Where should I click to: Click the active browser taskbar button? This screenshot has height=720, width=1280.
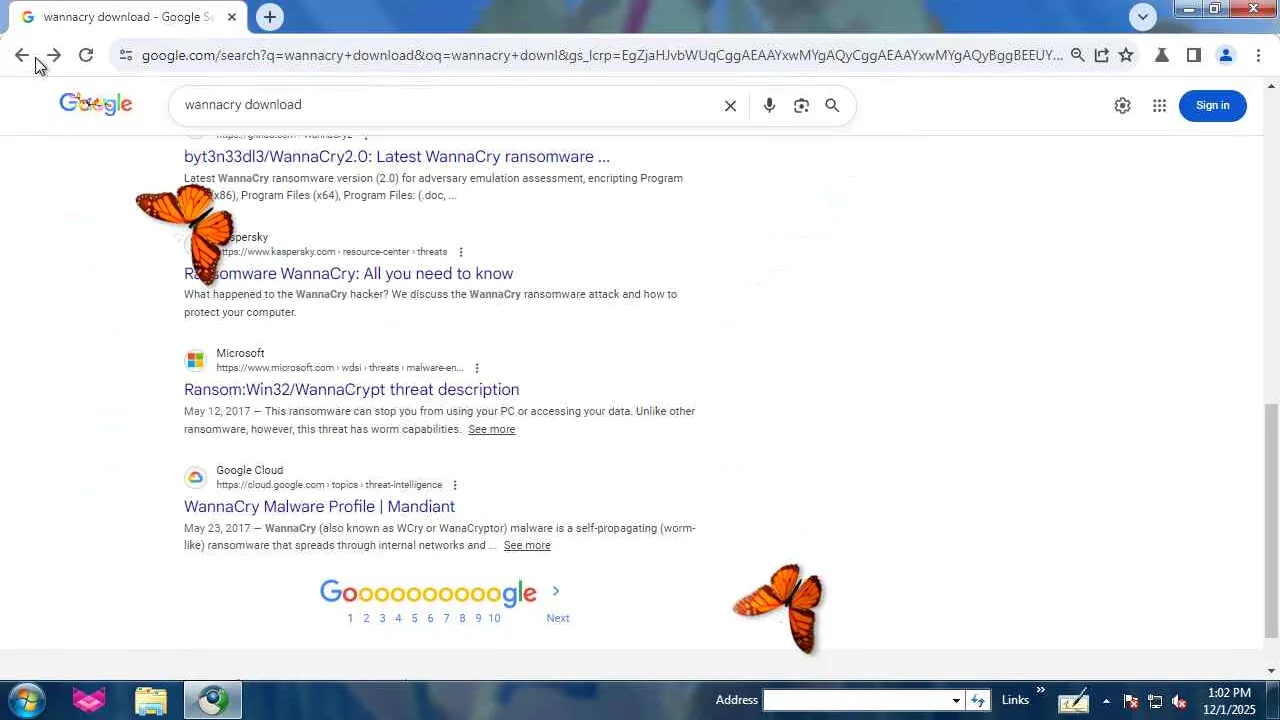212,700
